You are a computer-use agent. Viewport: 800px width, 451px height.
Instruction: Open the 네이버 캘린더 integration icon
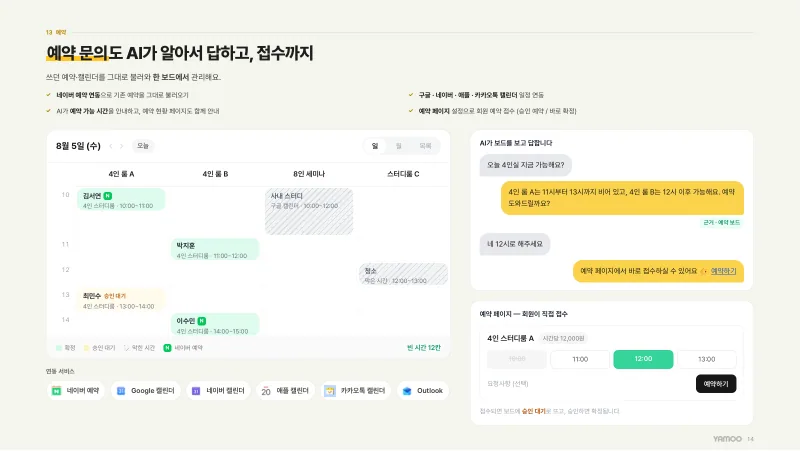tap(196, 391)
